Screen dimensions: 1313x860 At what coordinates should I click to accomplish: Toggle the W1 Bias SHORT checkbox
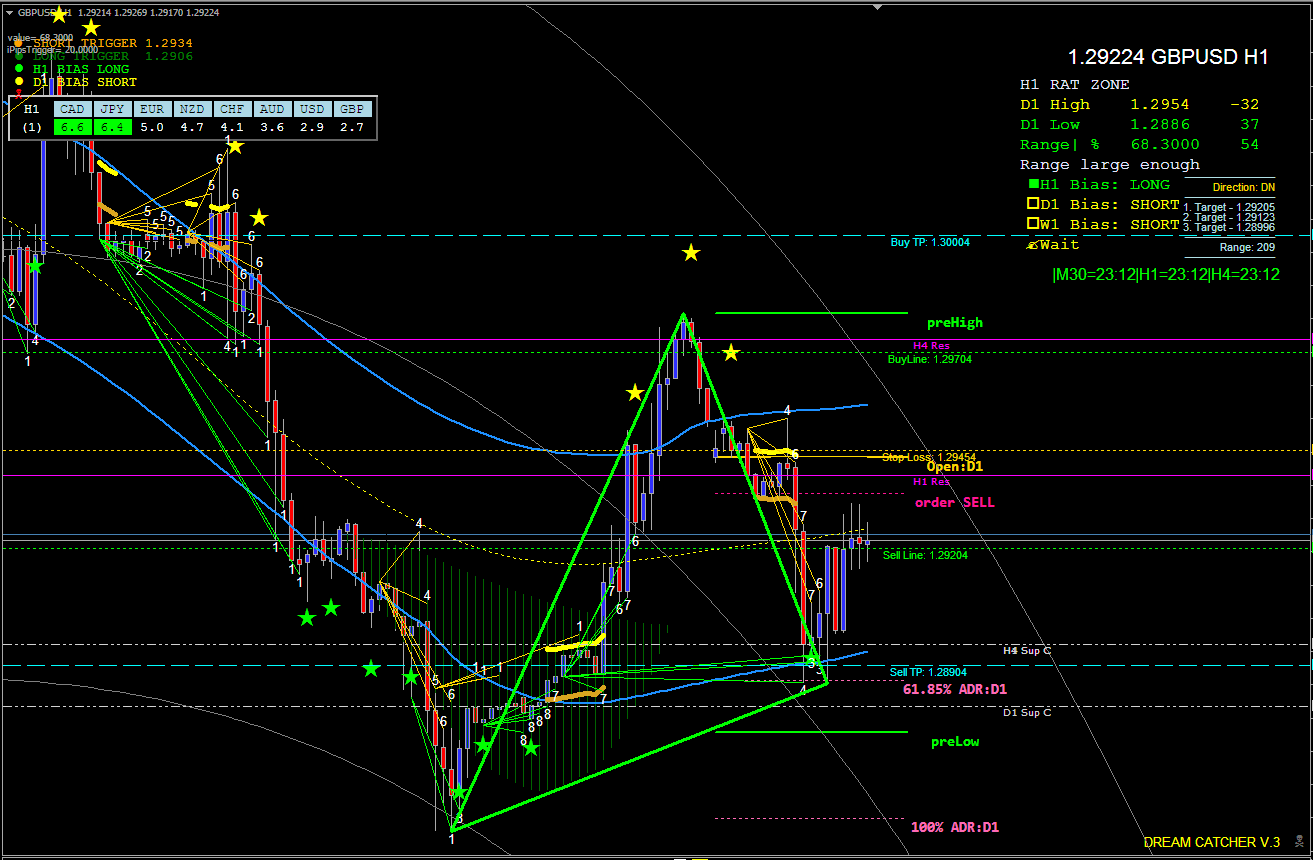pyautogui.click(x=1031, y=224)
